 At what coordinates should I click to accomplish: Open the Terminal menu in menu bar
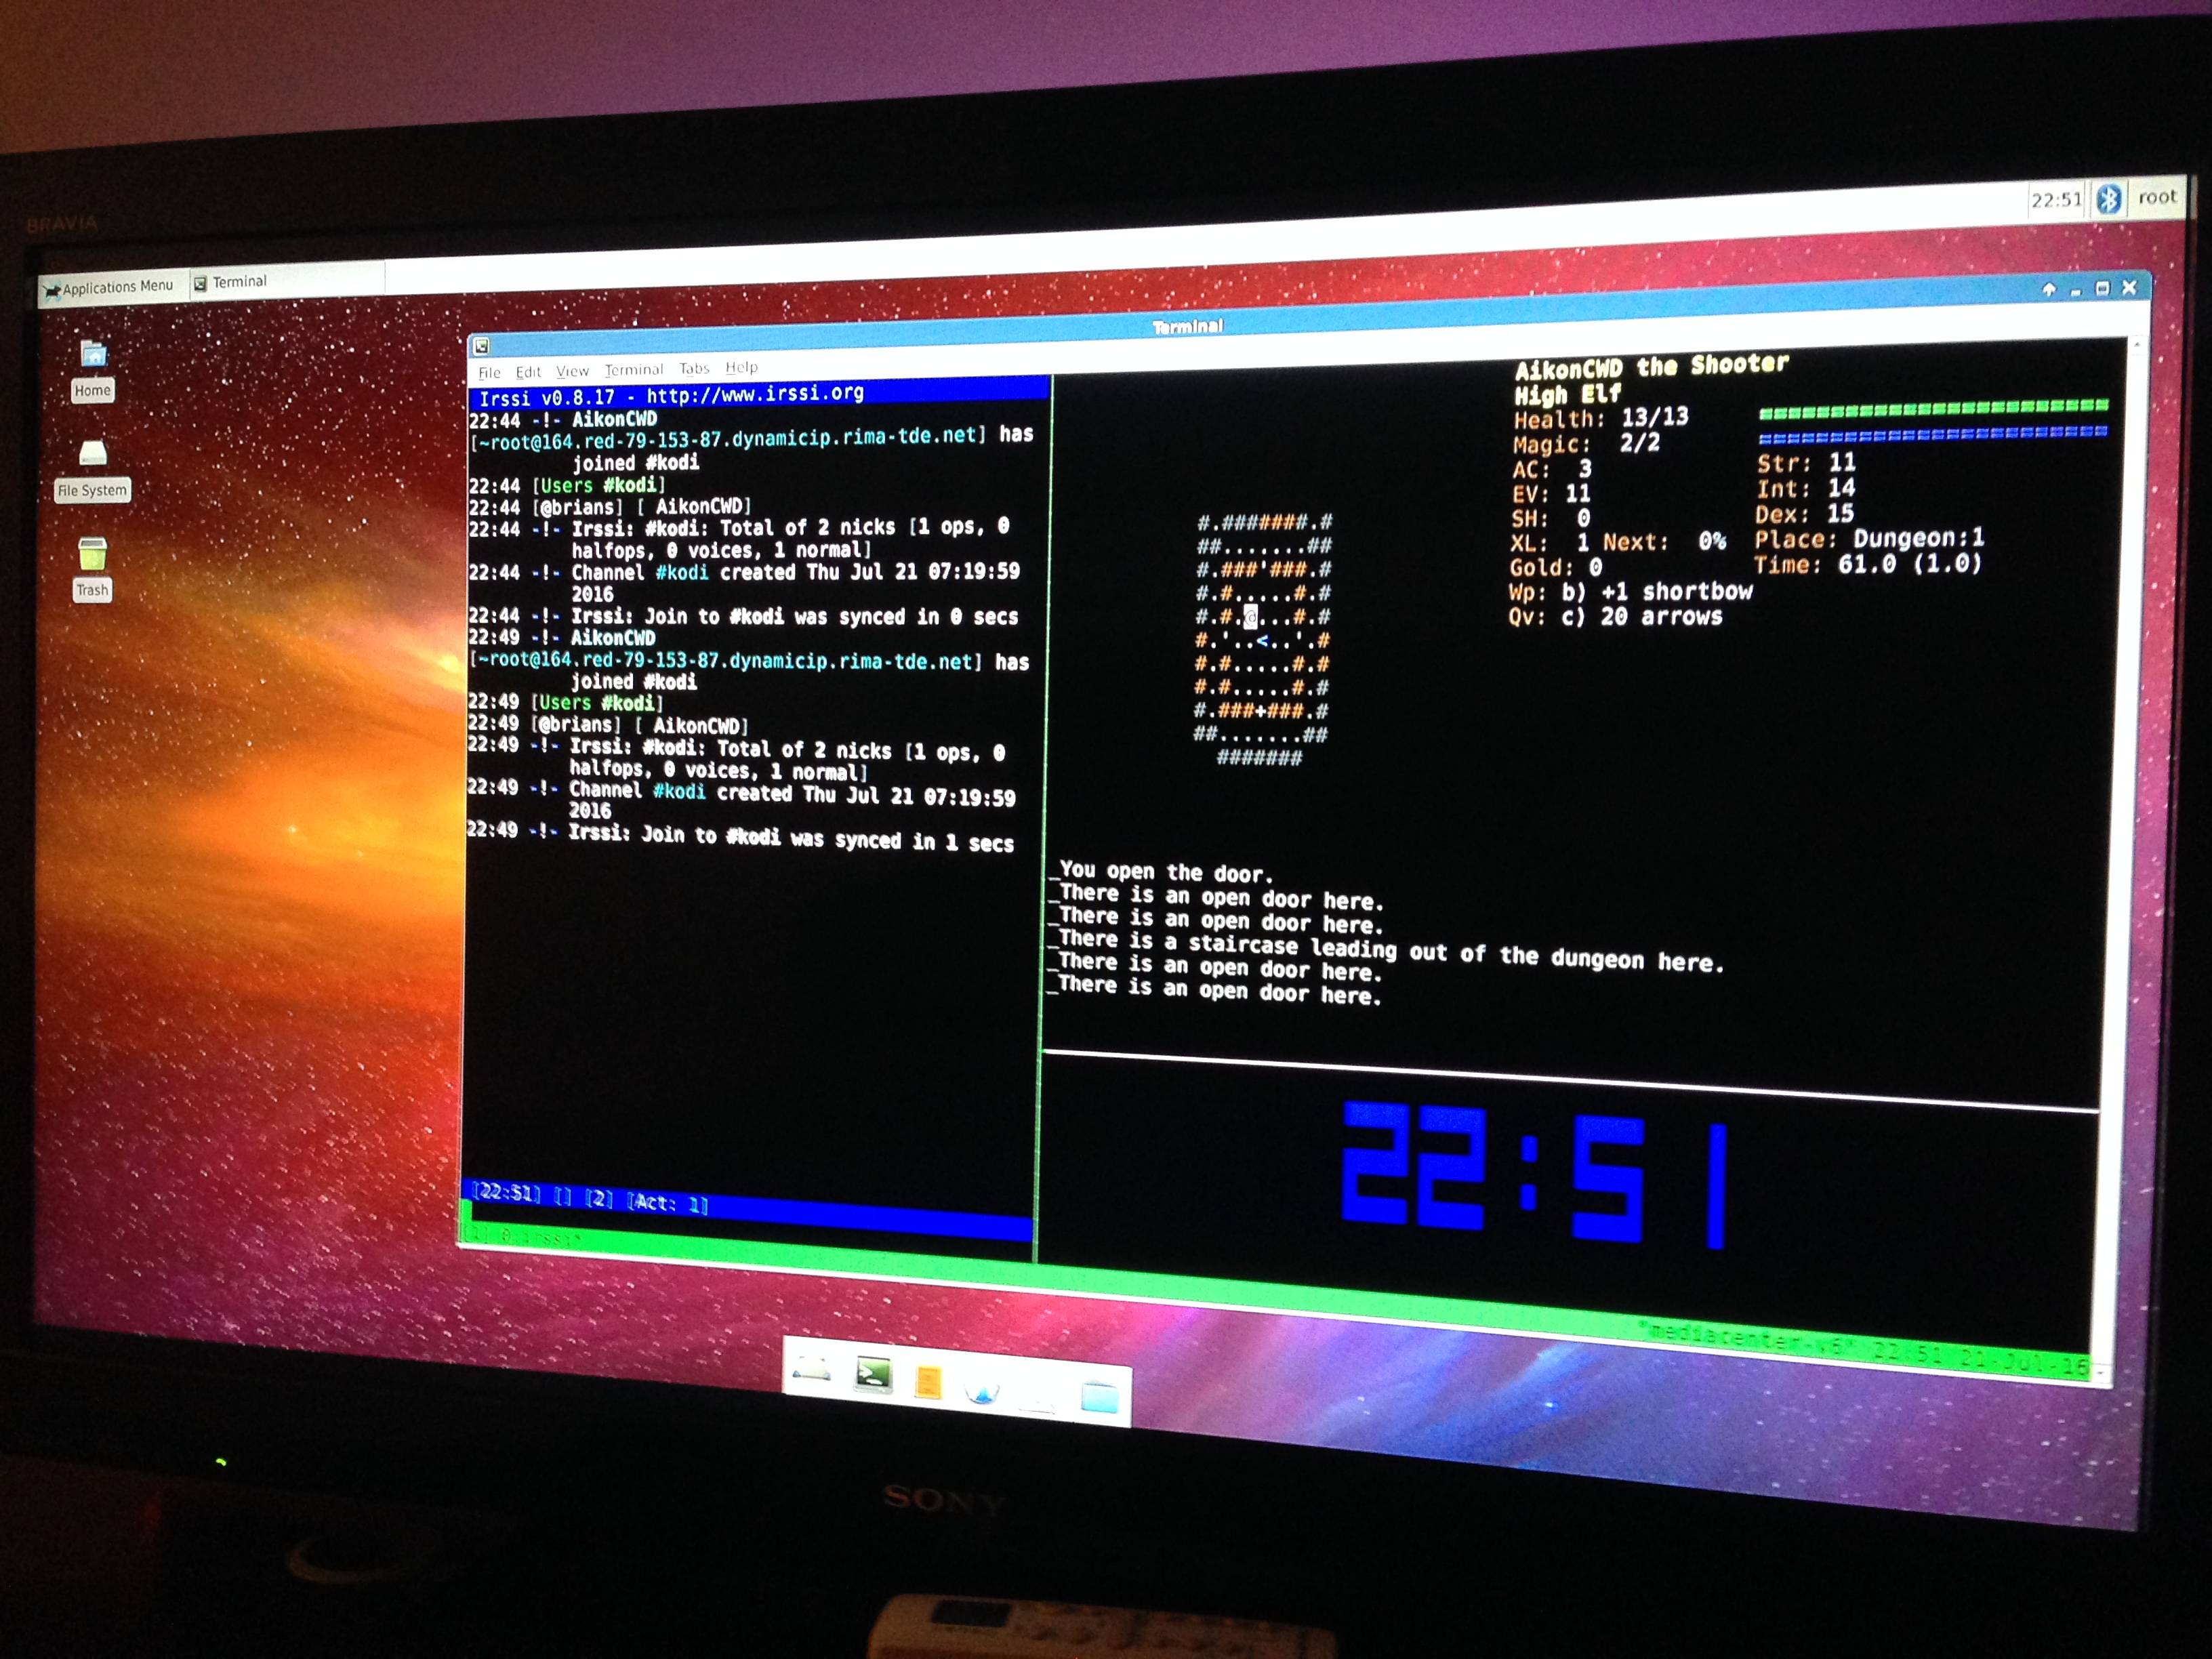point(633,370)
